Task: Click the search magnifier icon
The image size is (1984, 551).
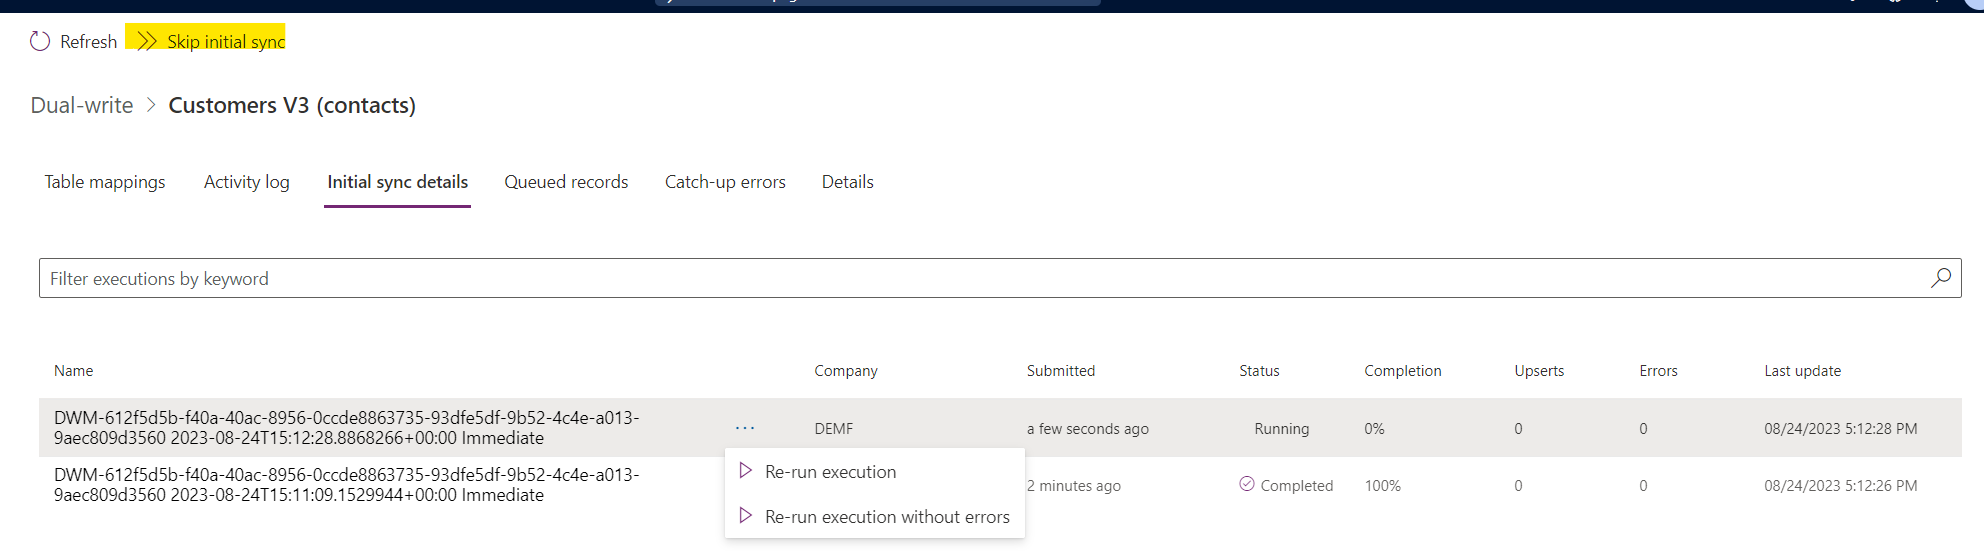Action: [x=1941, y=278]
